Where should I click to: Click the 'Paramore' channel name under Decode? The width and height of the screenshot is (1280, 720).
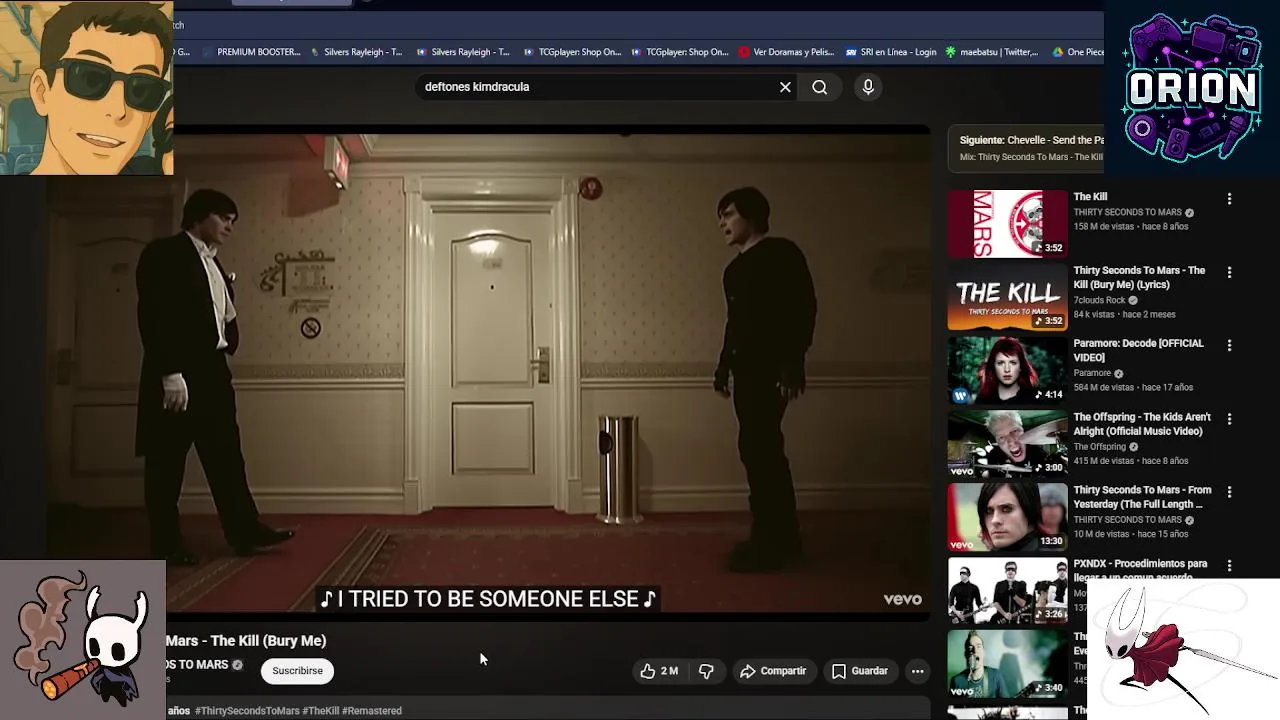click(x=1092, y=373)
